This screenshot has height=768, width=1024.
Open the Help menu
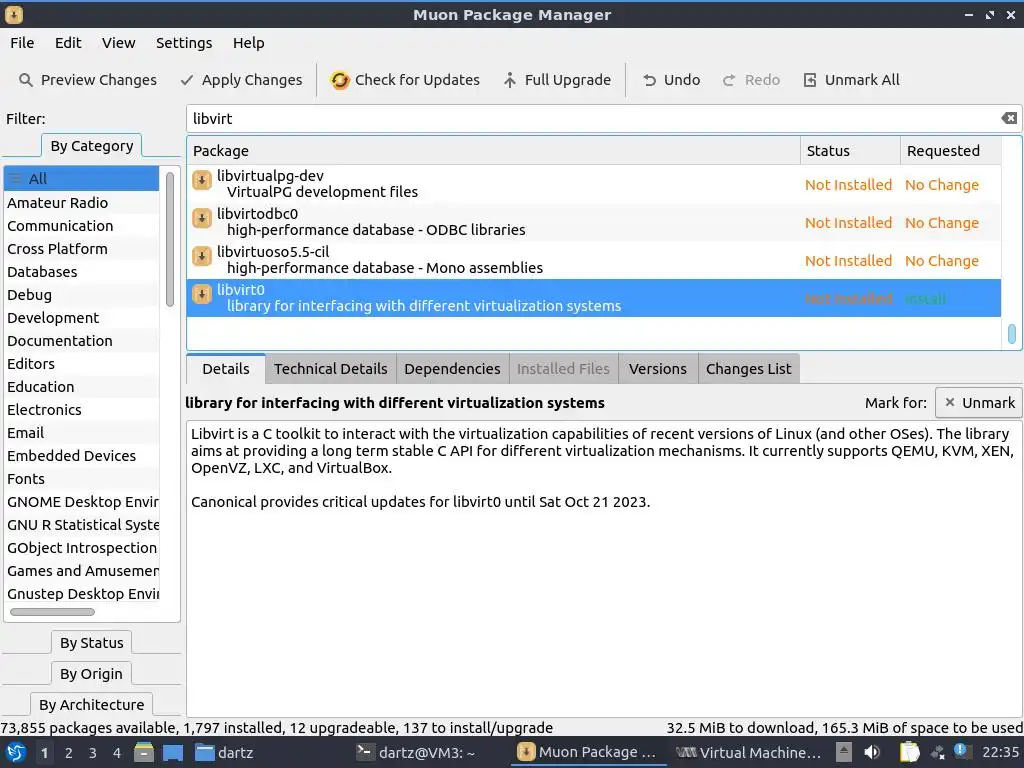point(248,43)
